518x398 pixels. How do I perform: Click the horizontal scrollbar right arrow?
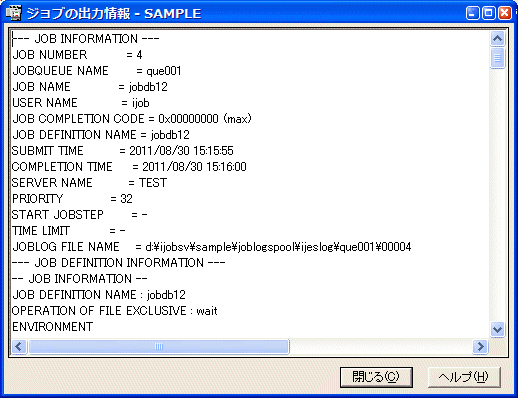pos(480,346)
